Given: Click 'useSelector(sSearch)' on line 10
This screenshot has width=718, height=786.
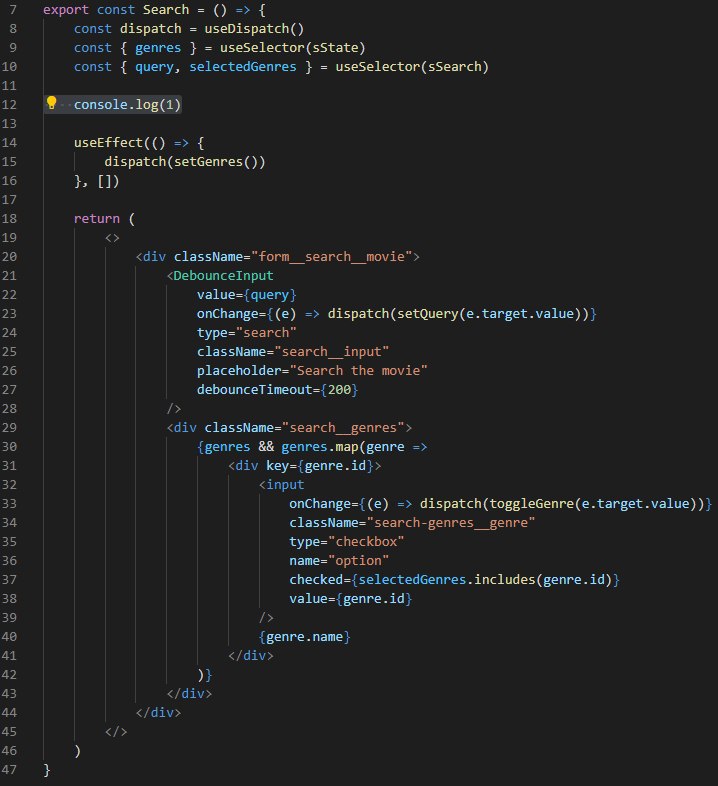Looking at the screenshot, I should 412,67.
